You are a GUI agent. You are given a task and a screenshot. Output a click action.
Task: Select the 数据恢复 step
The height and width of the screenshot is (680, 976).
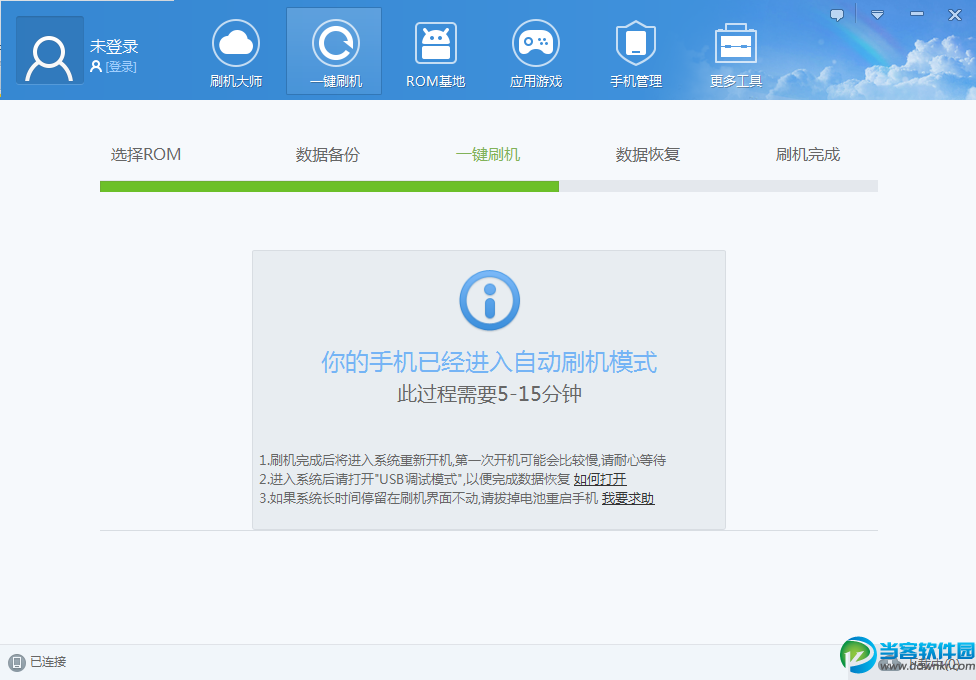[647, 154]
